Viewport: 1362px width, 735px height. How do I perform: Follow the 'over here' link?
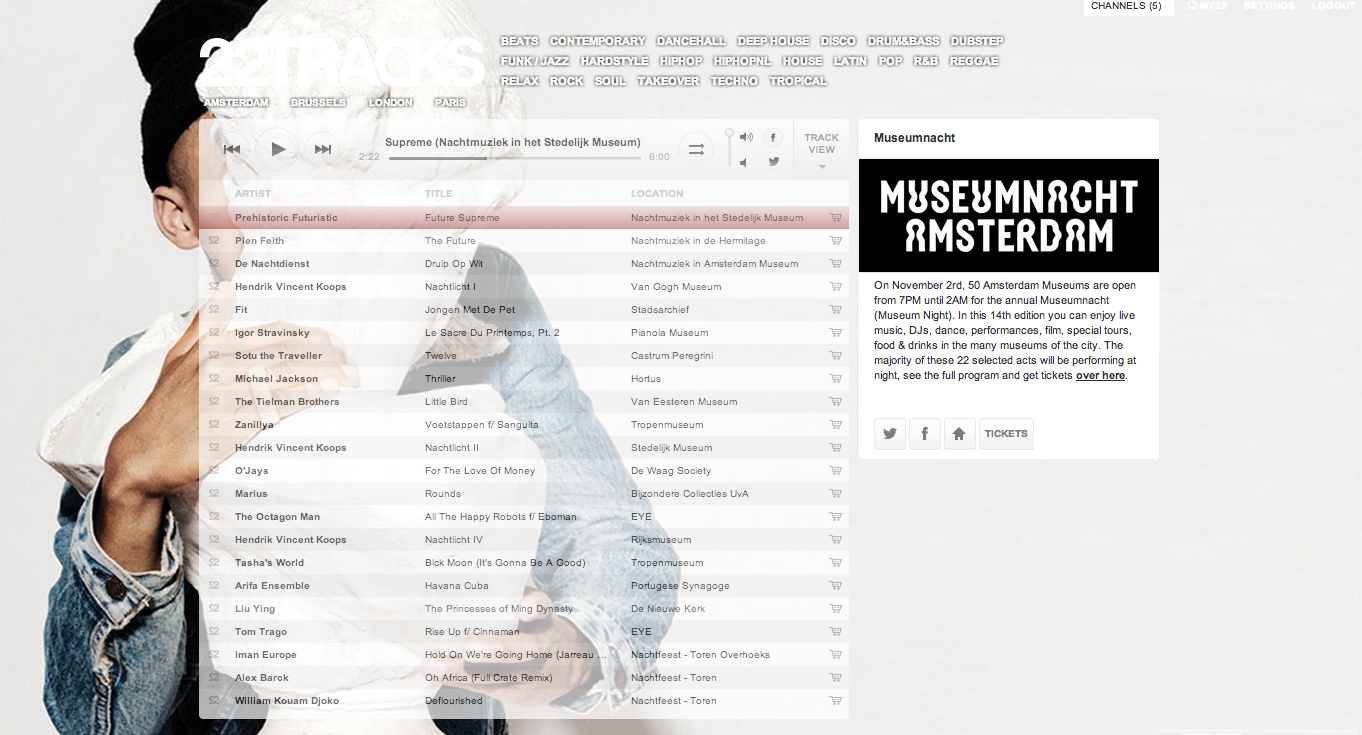[x=1100, y=376]
